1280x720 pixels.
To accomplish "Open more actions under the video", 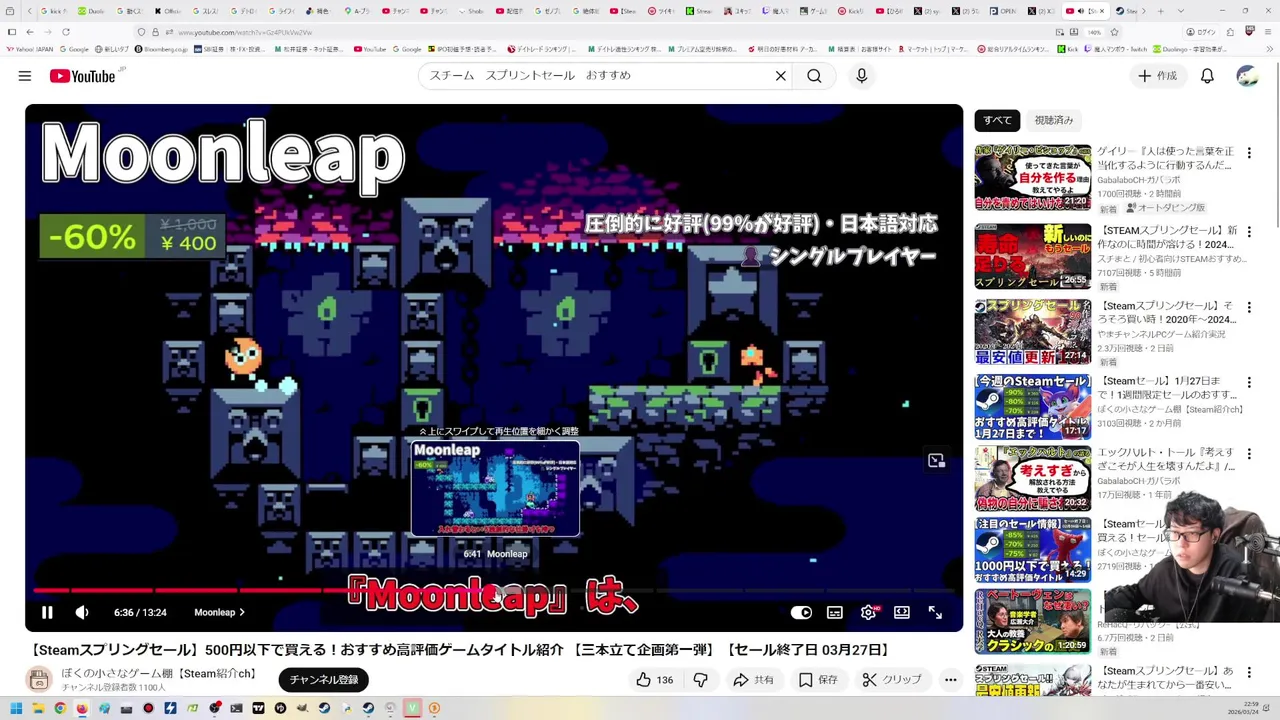I will pos(950,680).
